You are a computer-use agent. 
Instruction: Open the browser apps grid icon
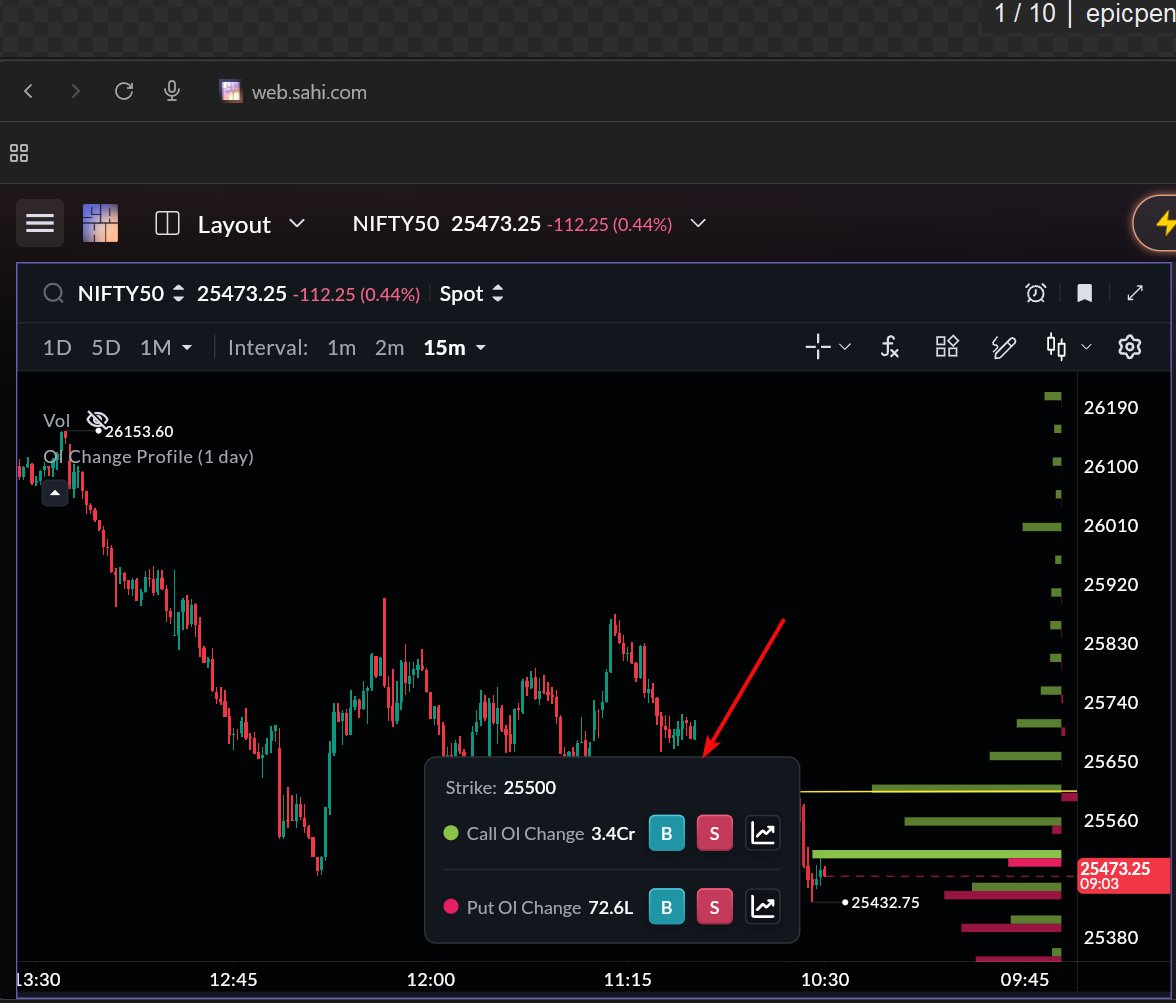click(19, 153)
